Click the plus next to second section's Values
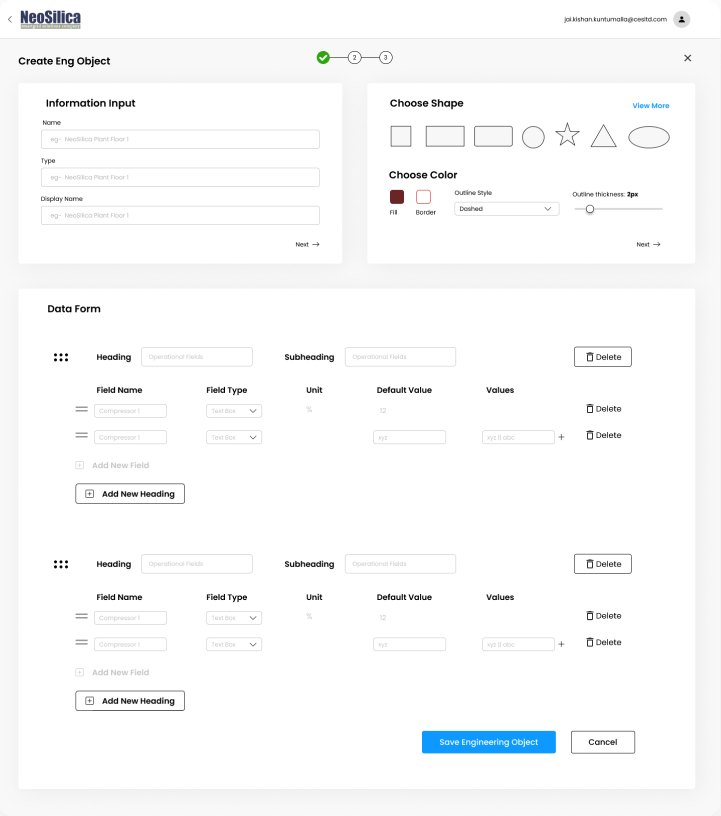Viewport: 721px width, 816px height. click(561, 644)
